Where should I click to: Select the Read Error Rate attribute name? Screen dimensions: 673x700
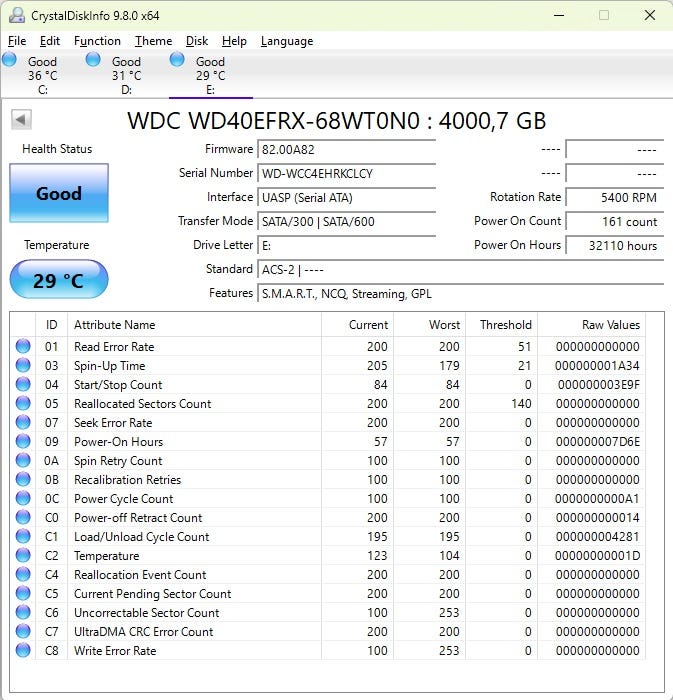pyautogui.click(x=114, y=346)
